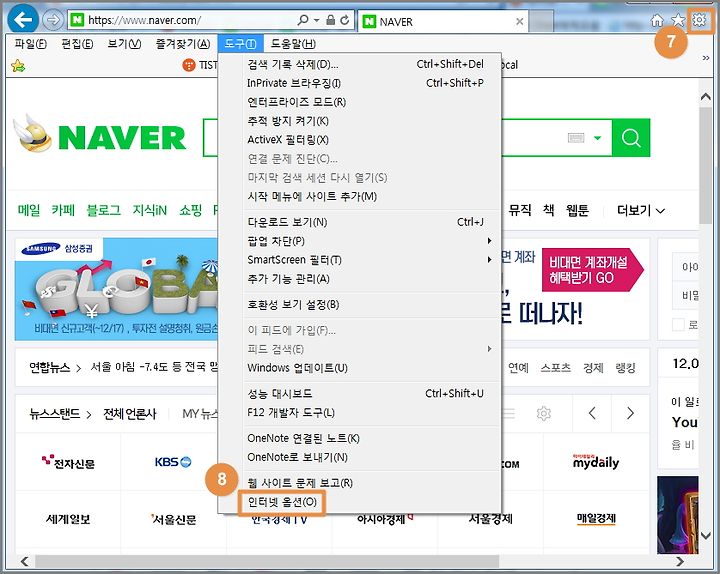Expand the search box green dropdown arrow
The width and height of the screenshot is (720, 574).
coord(597,138)
